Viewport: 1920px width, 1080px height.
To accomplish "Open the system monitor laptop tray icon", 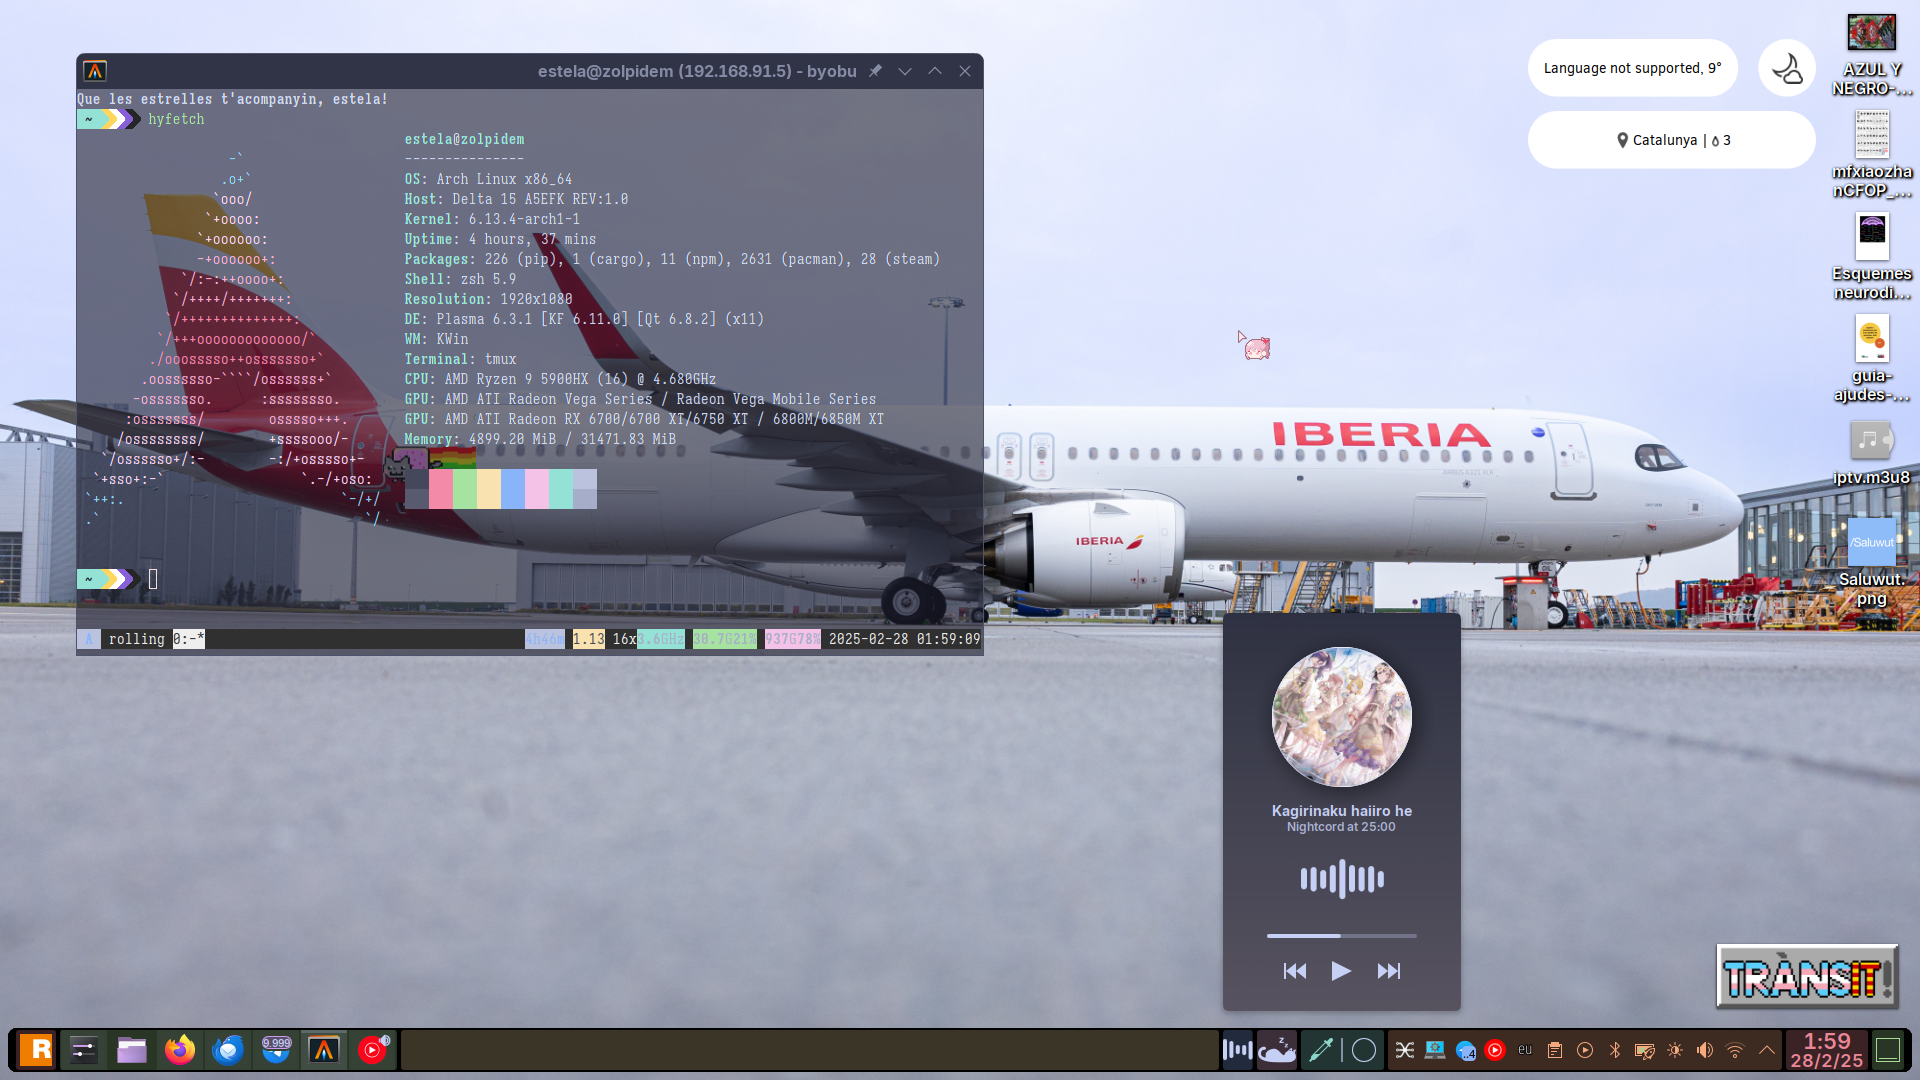I will [x=1435, y=1050].
